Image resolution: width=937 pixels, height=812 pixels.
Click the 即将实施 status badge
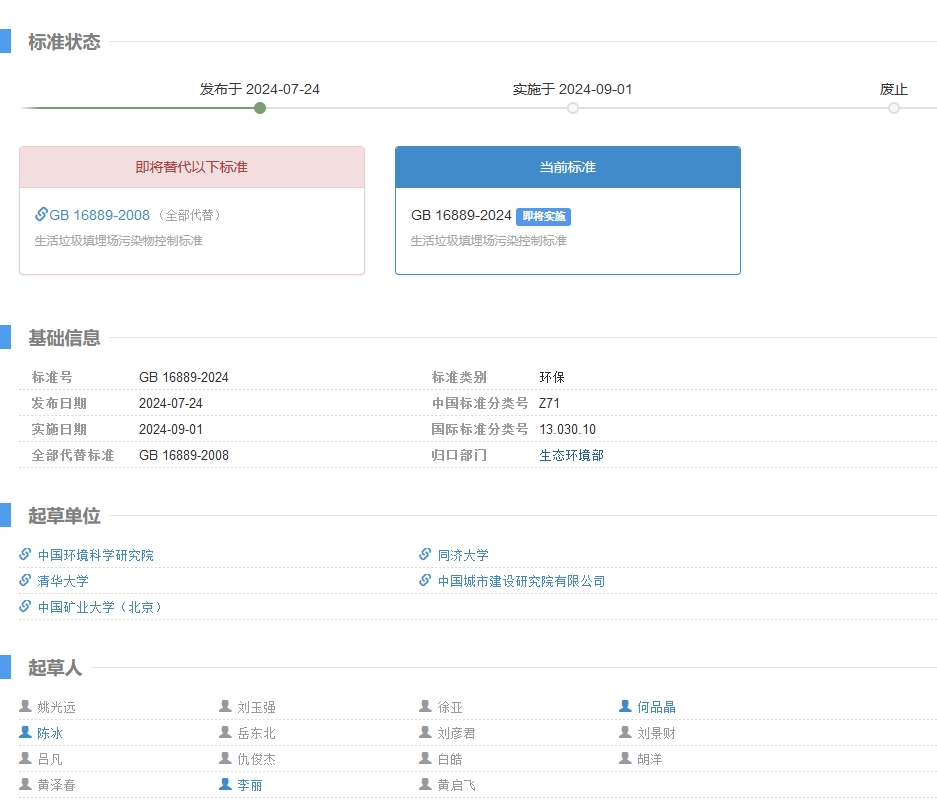(544, 216)
